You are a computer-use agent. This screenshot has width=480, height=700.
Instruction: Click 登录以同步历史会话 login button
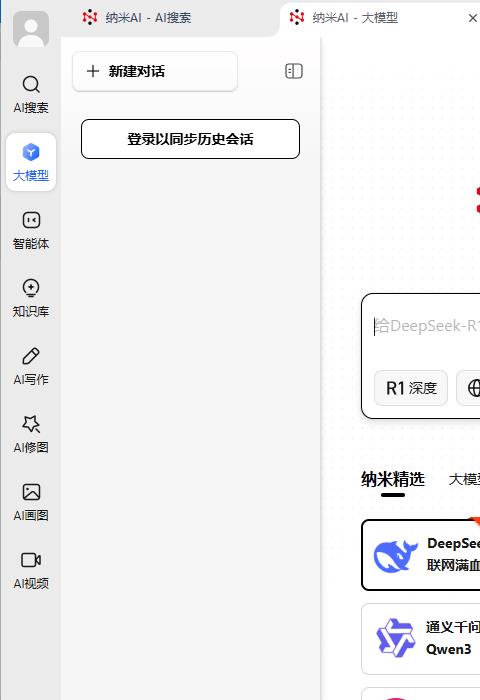point(190,139)
